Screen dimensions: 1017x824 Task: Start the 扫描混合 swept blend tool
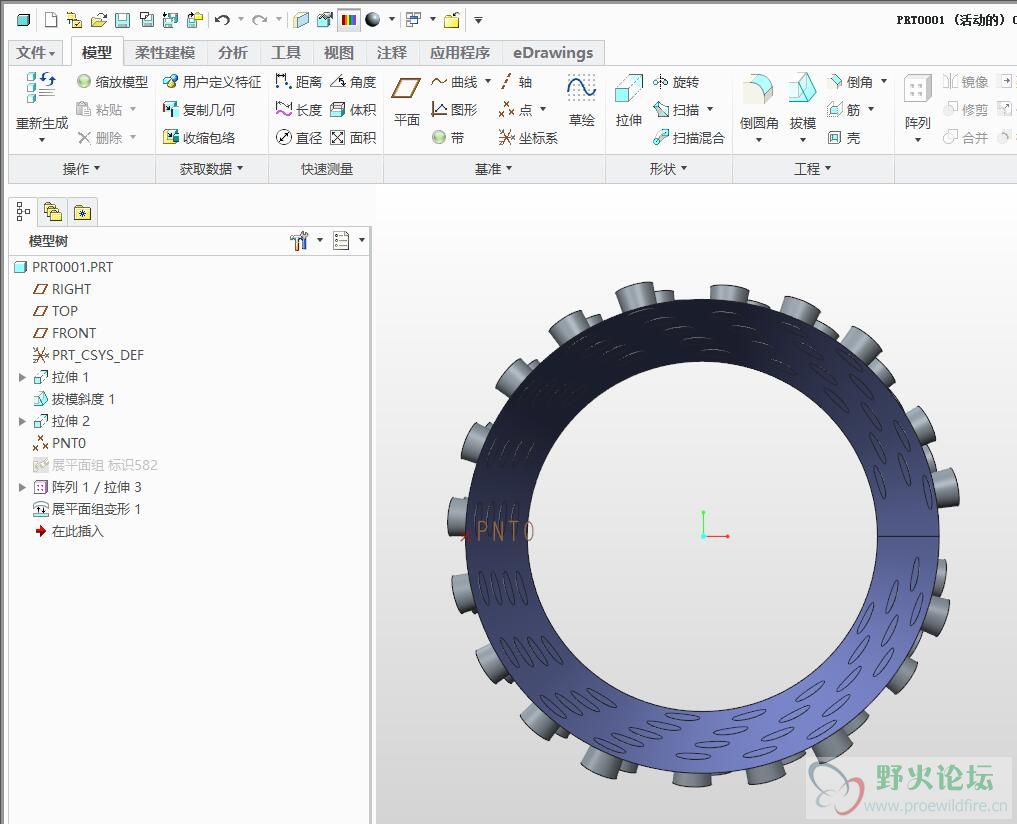688,138
